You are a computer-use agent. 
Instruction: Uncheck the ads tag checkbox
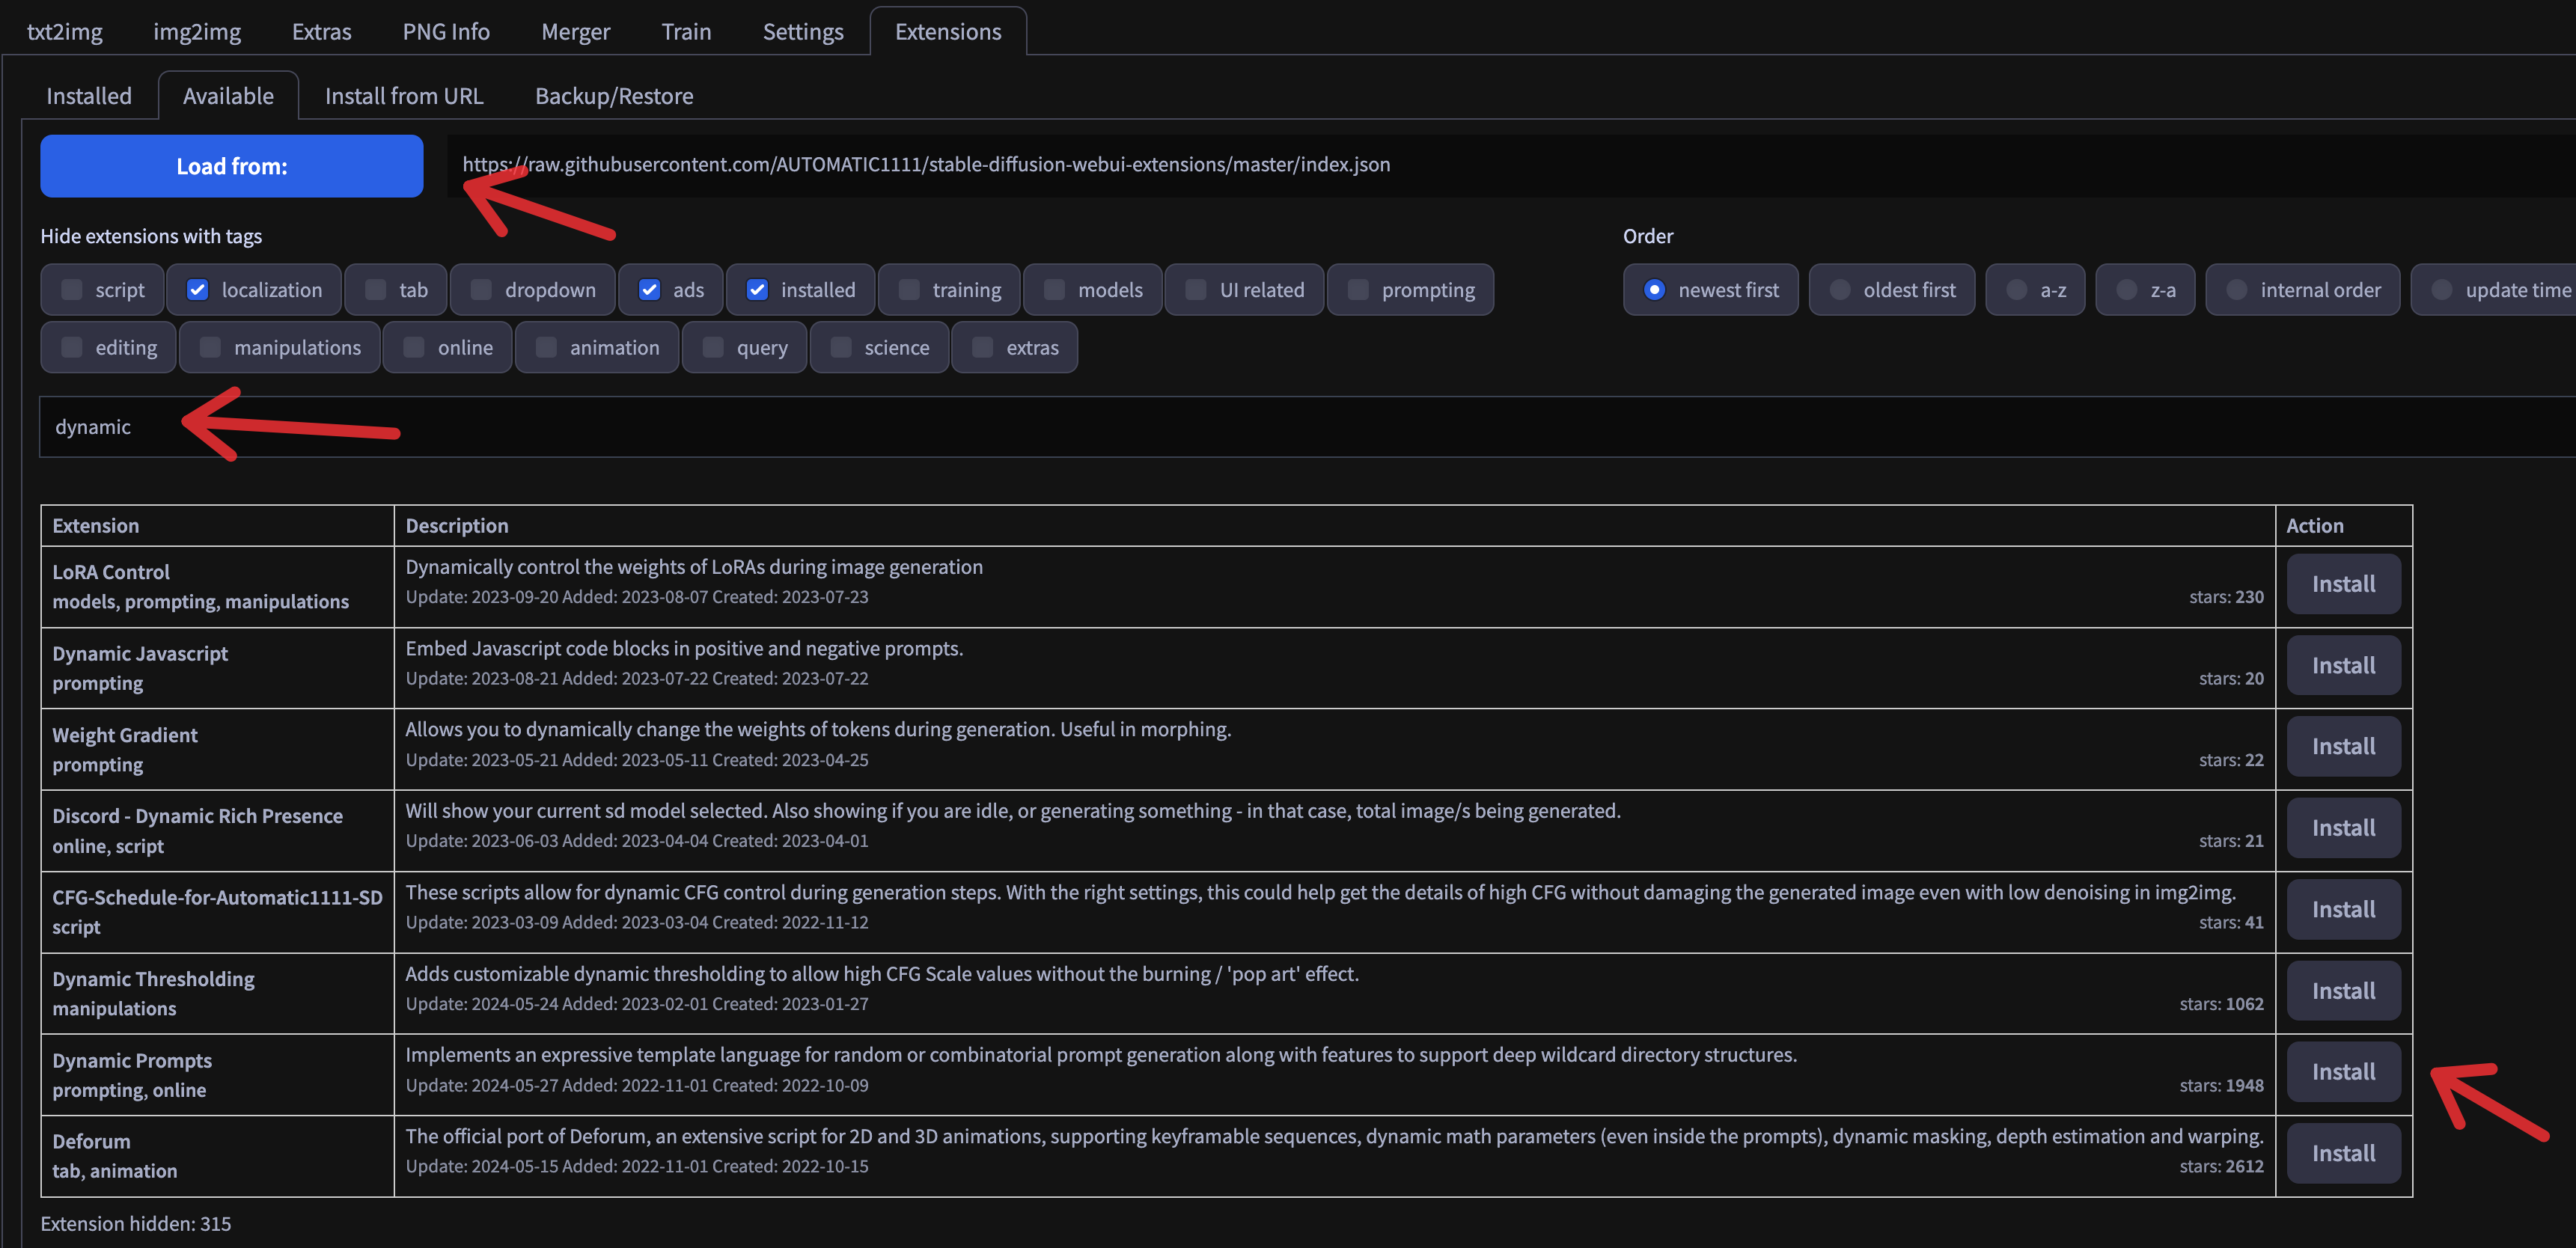[x=650, y=290]
